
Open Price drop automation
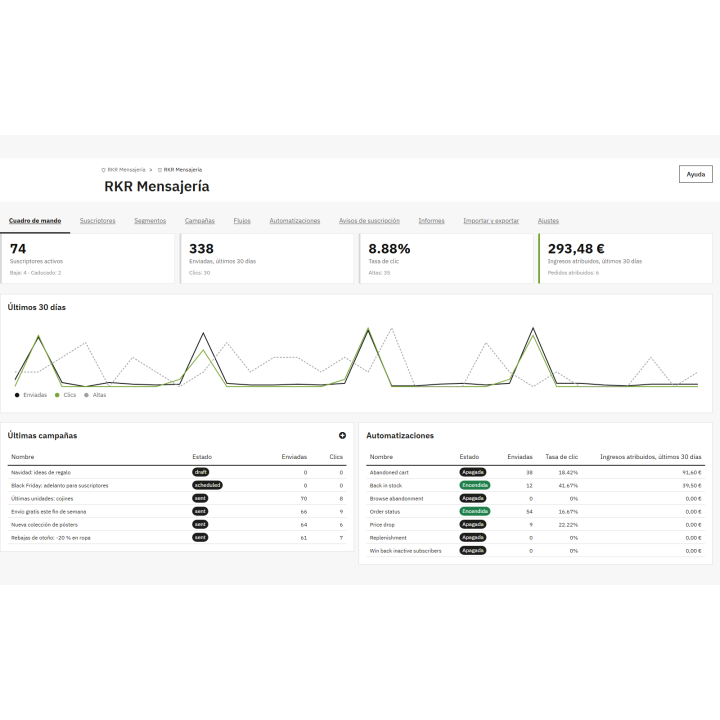[x=382, y=524]
